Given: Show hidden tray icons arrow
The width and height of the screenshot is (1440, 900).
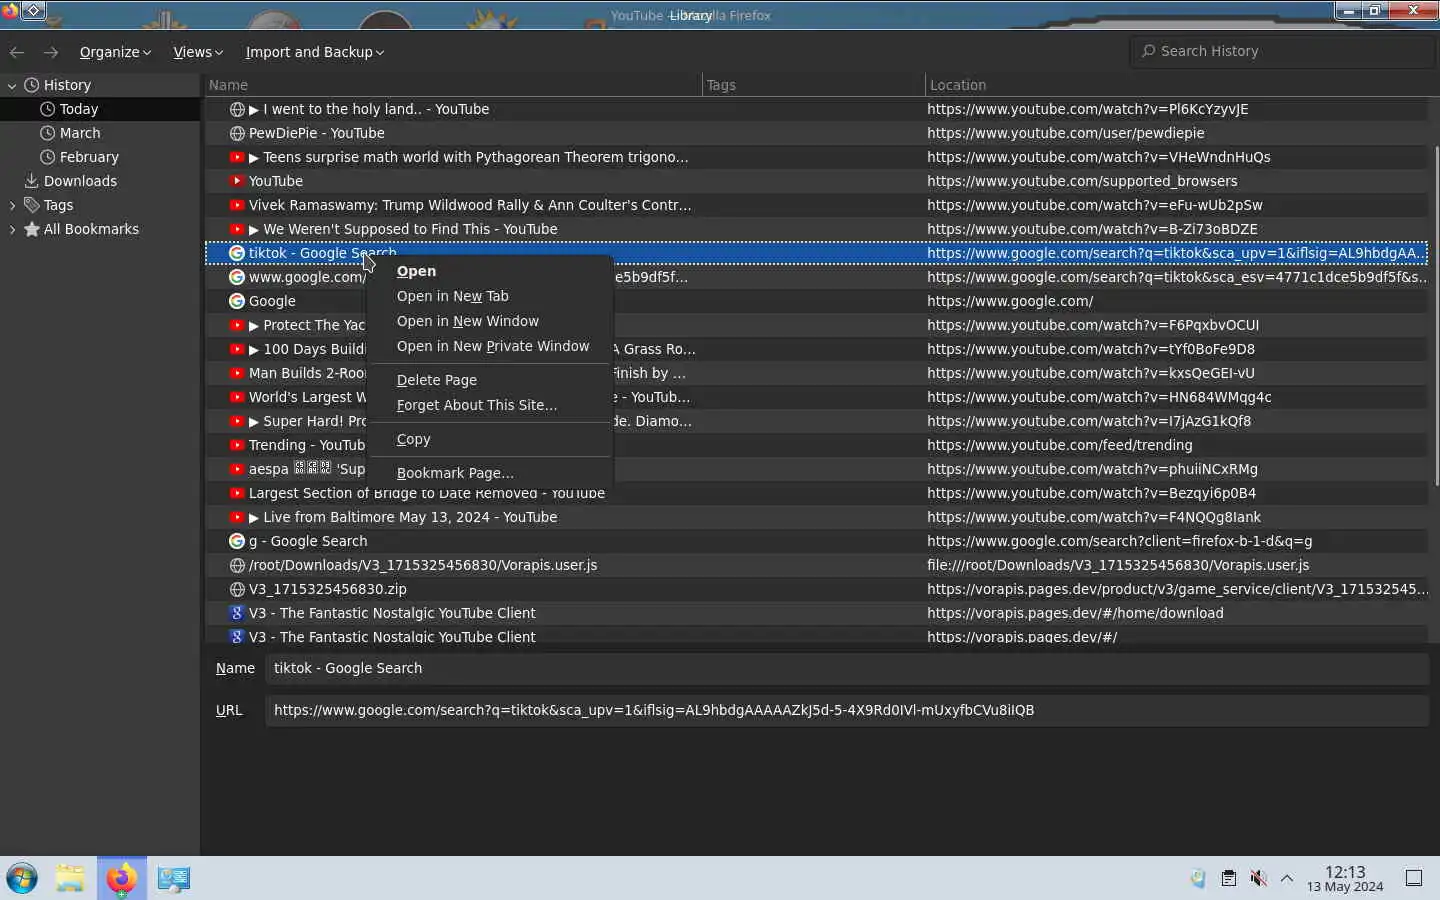Looking at the screenshot, I should tap(1287, 879).
